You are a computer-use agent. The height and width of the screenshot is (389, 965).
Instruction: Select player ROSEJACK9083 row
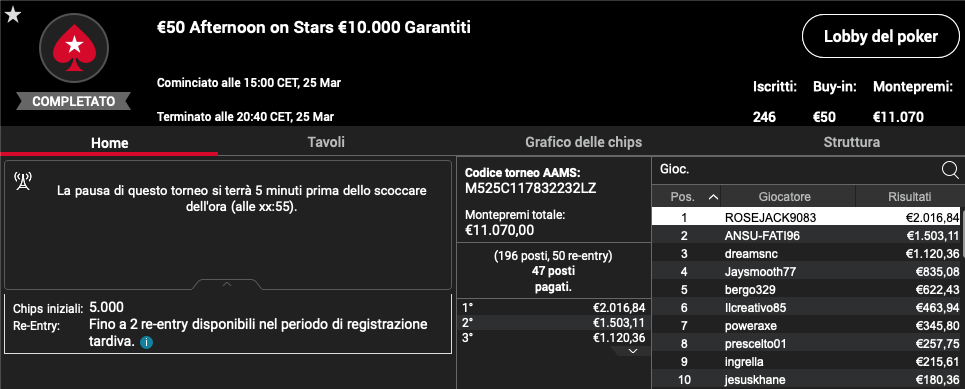point(807,217)
